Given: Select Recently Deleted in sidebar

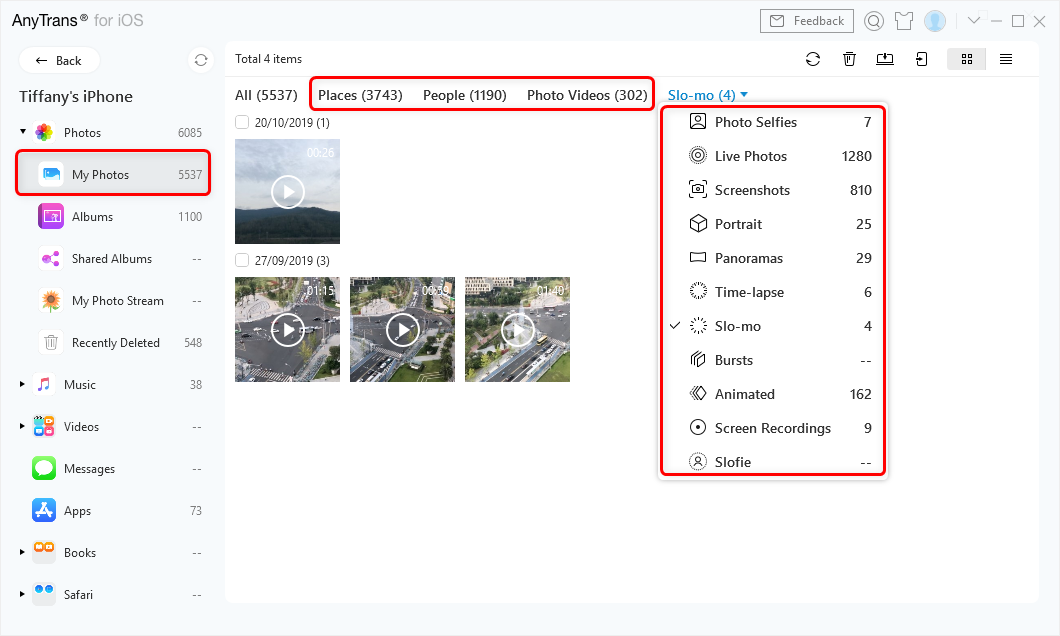Looking at the screenshot, I should pos(115,343).
